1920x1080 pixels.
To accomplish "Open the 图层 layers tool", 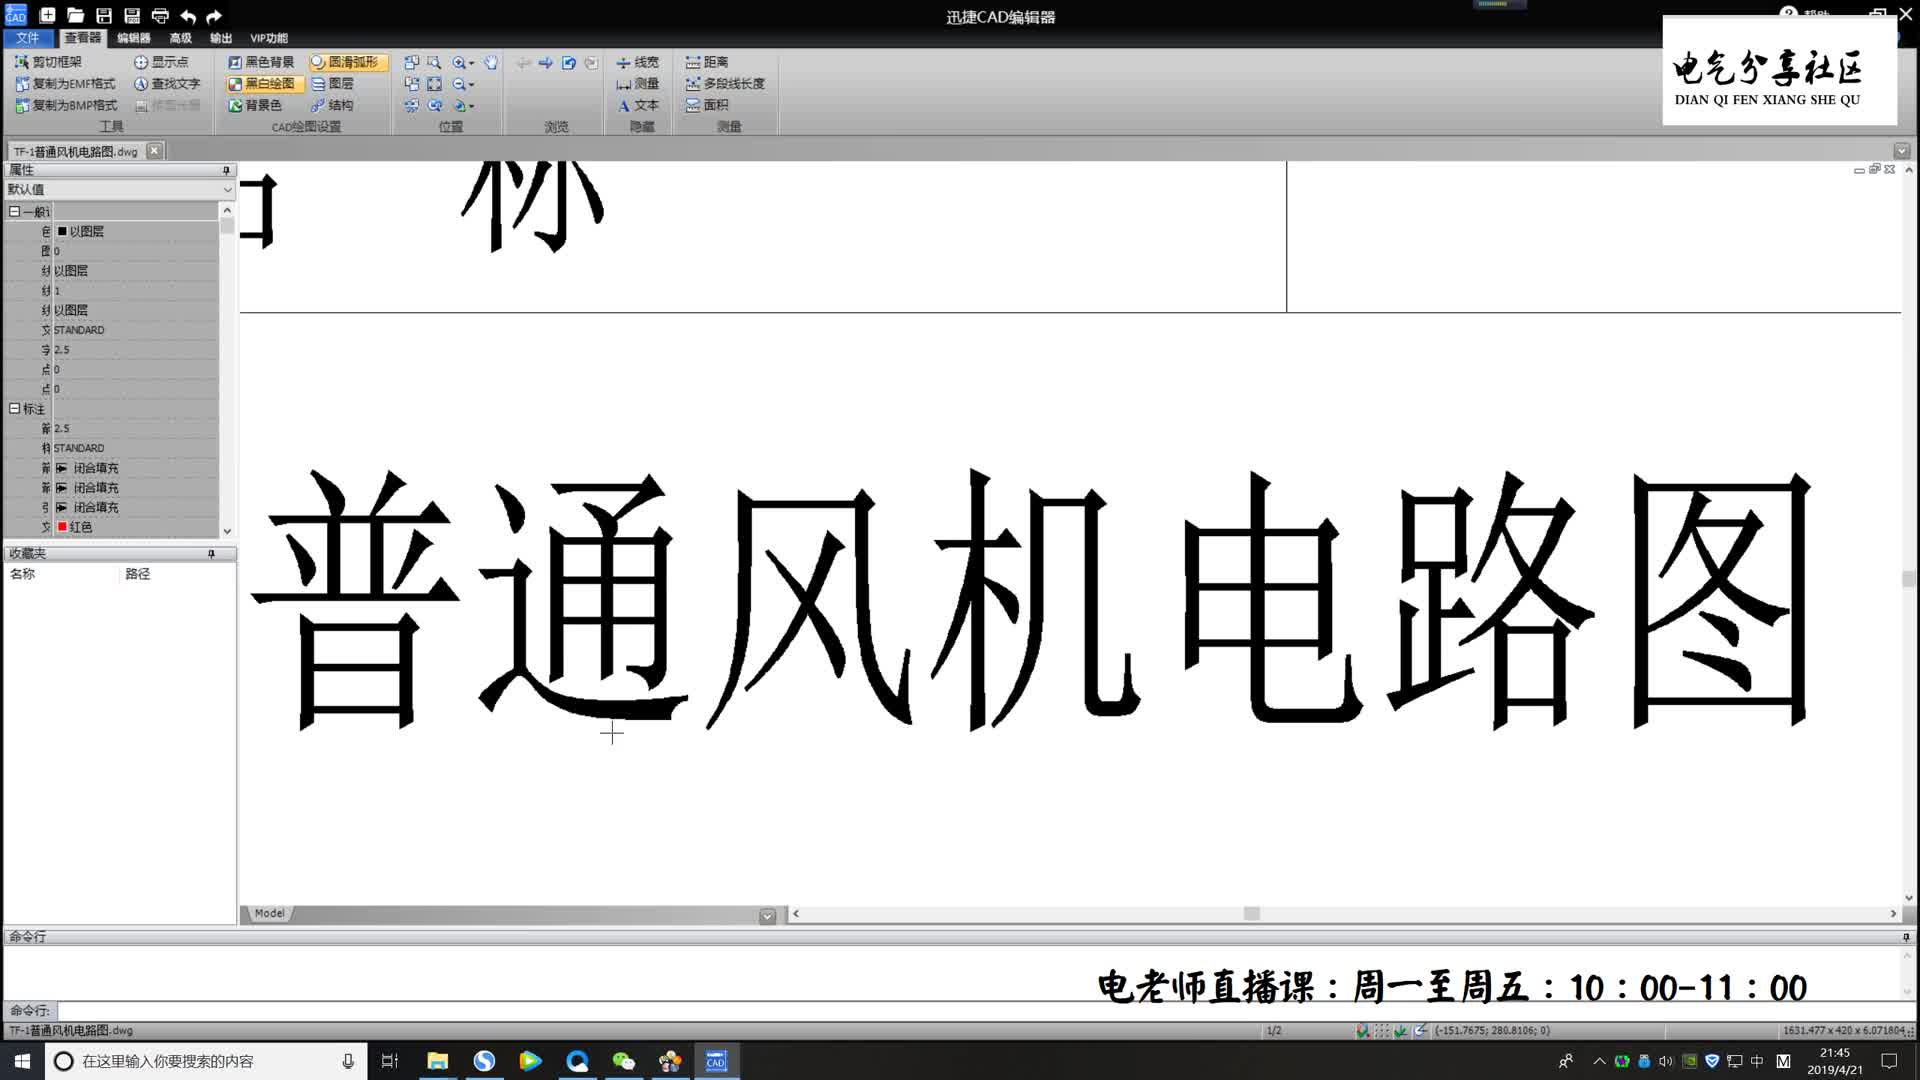I will tap(332, 84).
